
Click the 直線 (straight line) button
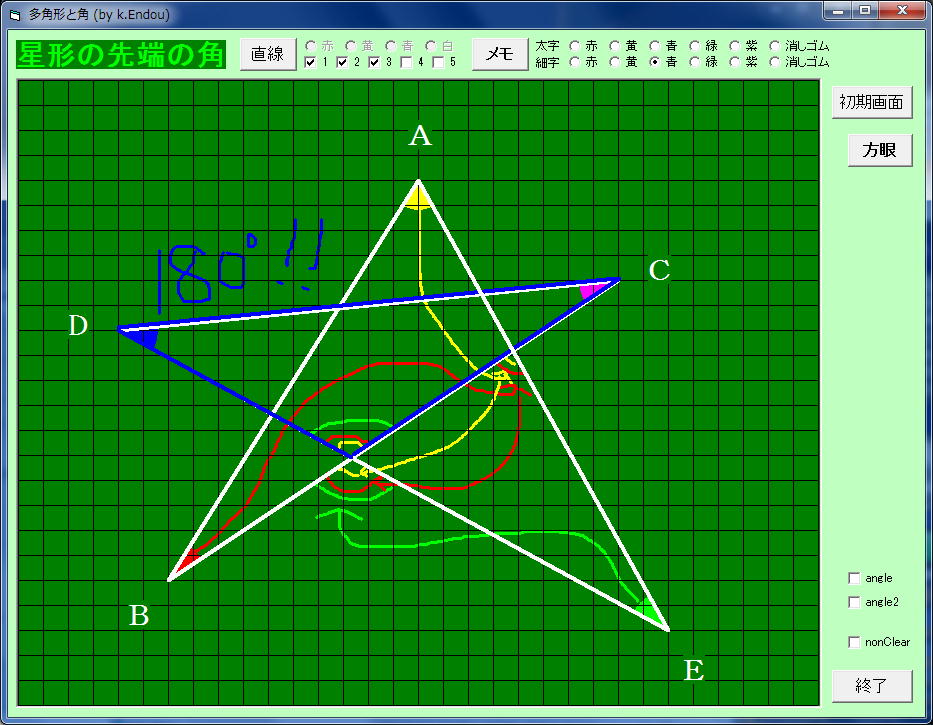tap(268, 54)
